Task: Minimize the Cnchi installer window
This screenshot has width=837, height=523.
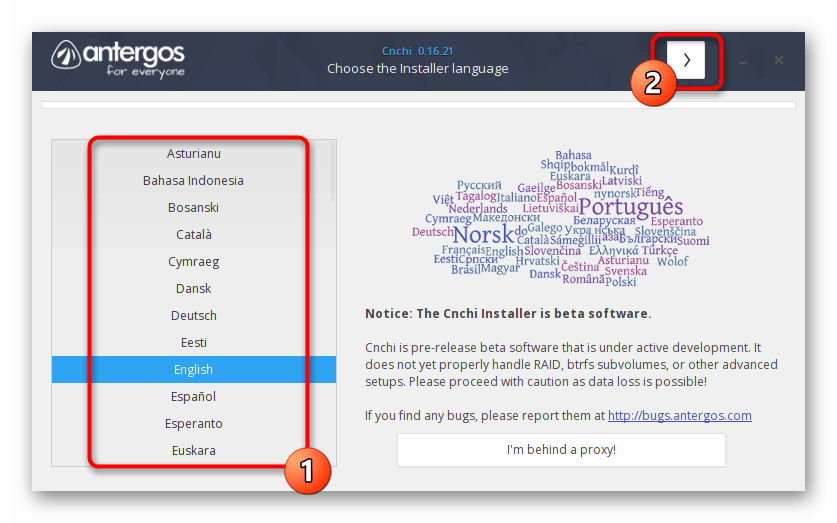Action: click(743, 61)
